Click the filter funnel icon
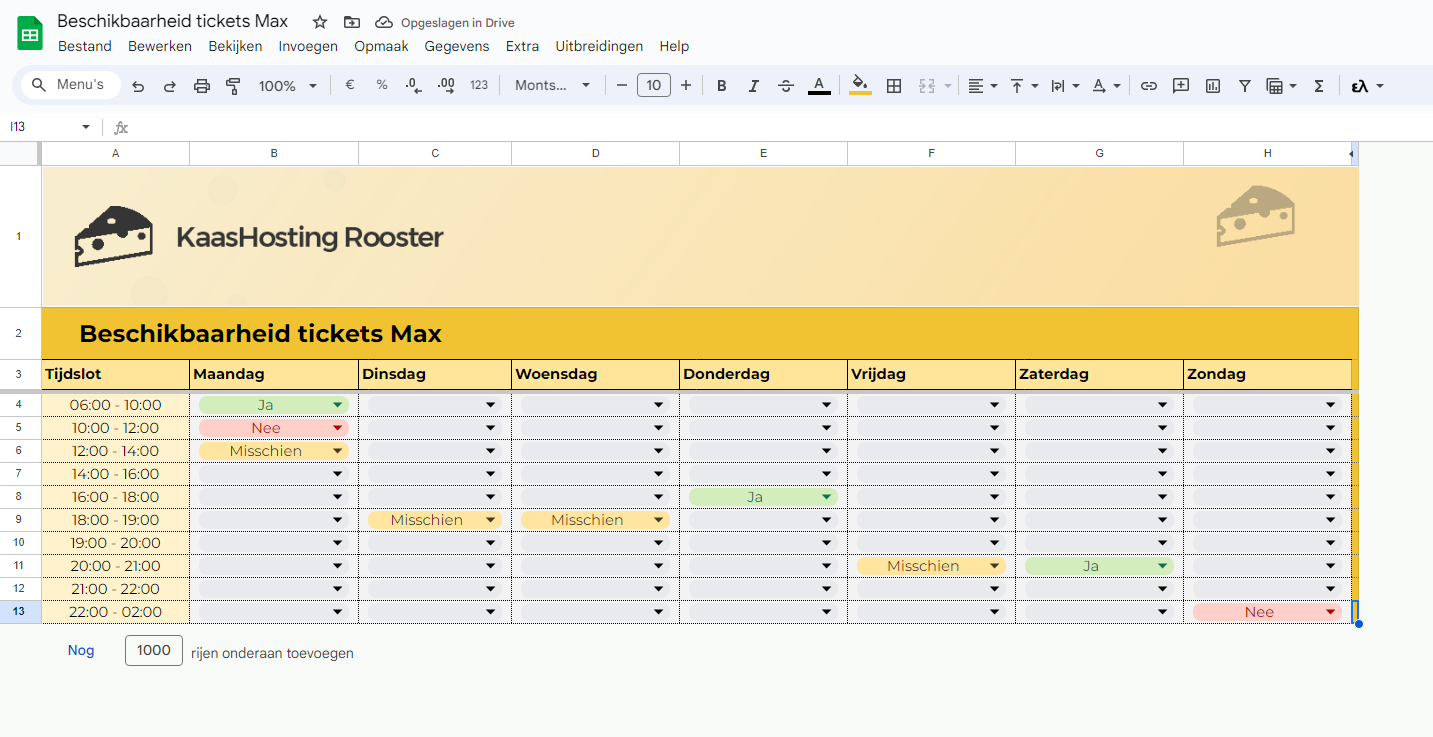This screenshot has width=1433, height=737. coord(1245,86)
